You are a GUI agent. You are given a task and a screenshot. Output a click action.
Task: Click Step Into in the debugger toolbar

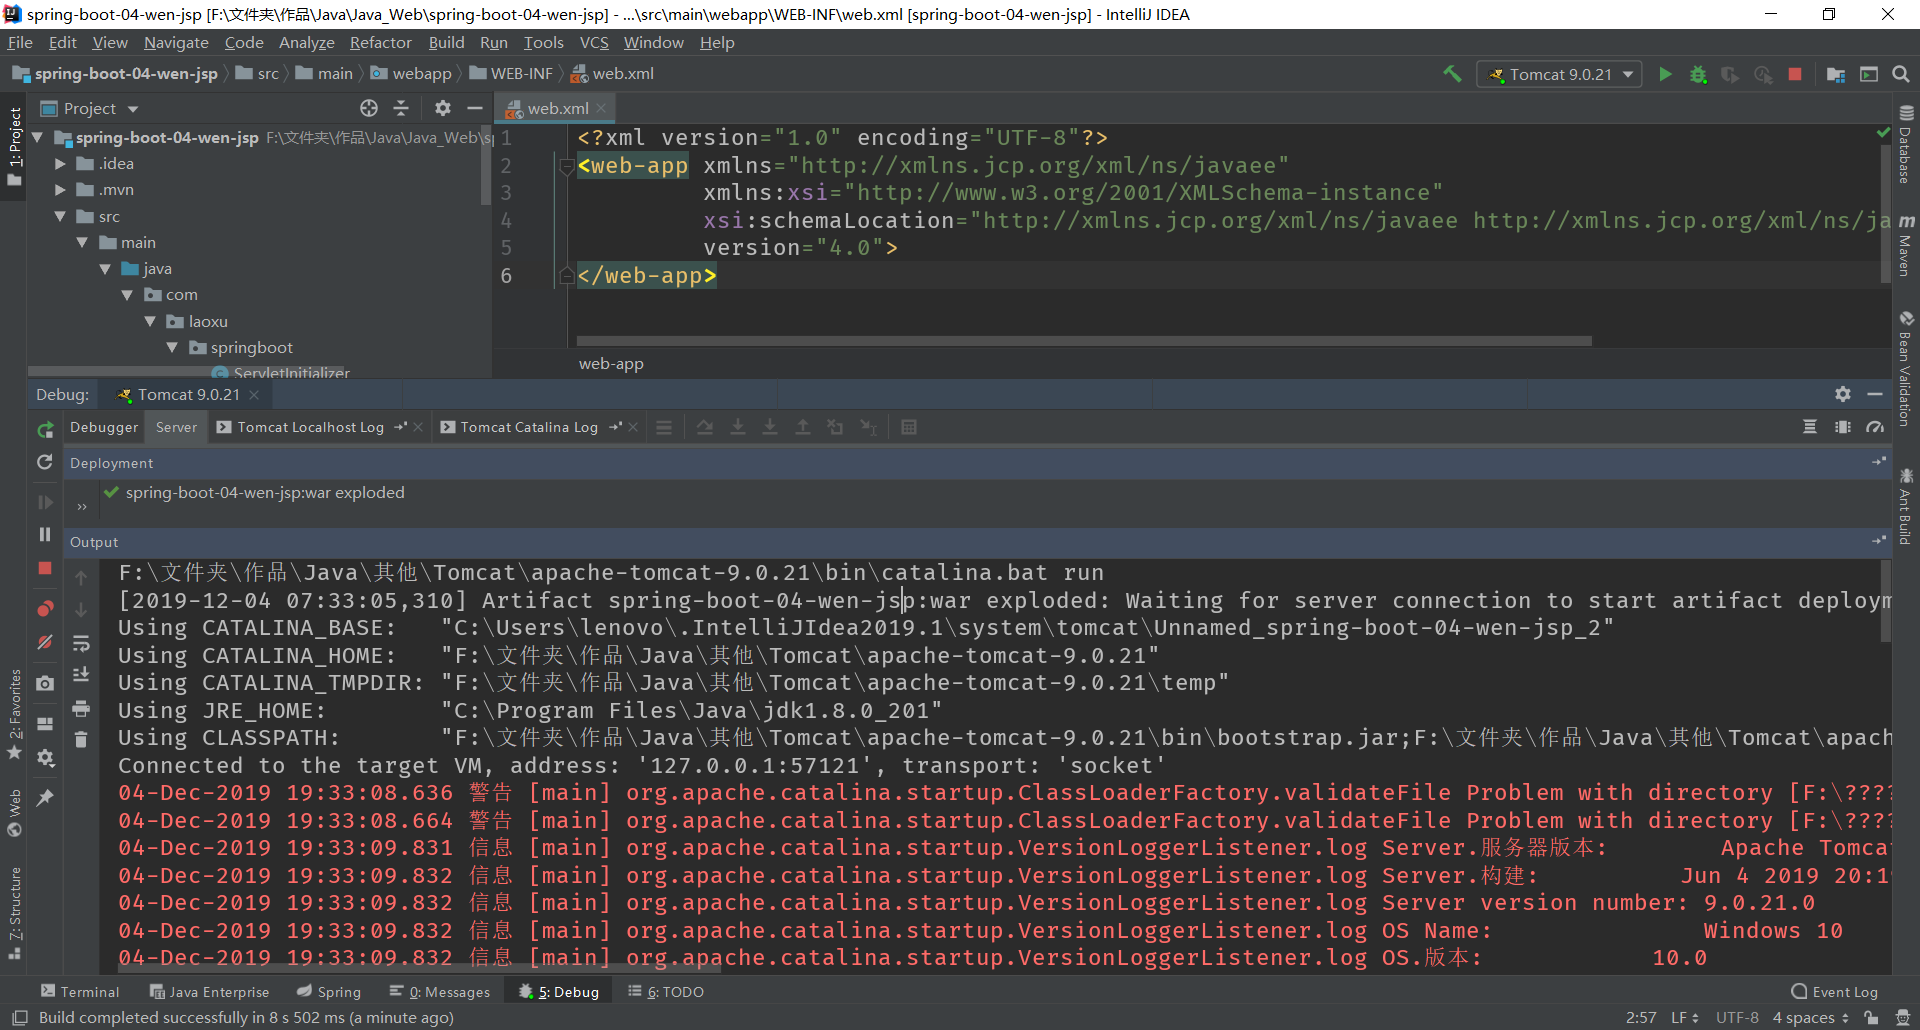pyautogui.click(x=738, y=427)
